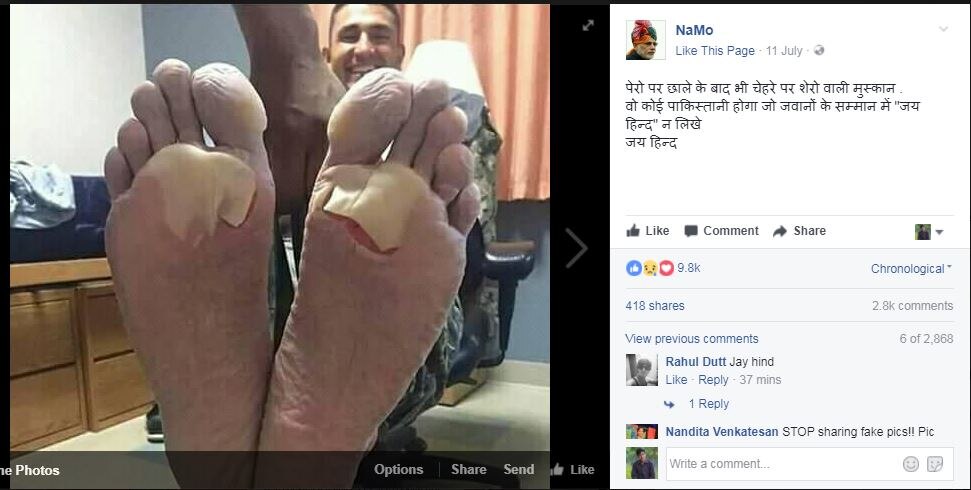
Task: Open photo Options menu in bottom bar
Action: point(398,470)
